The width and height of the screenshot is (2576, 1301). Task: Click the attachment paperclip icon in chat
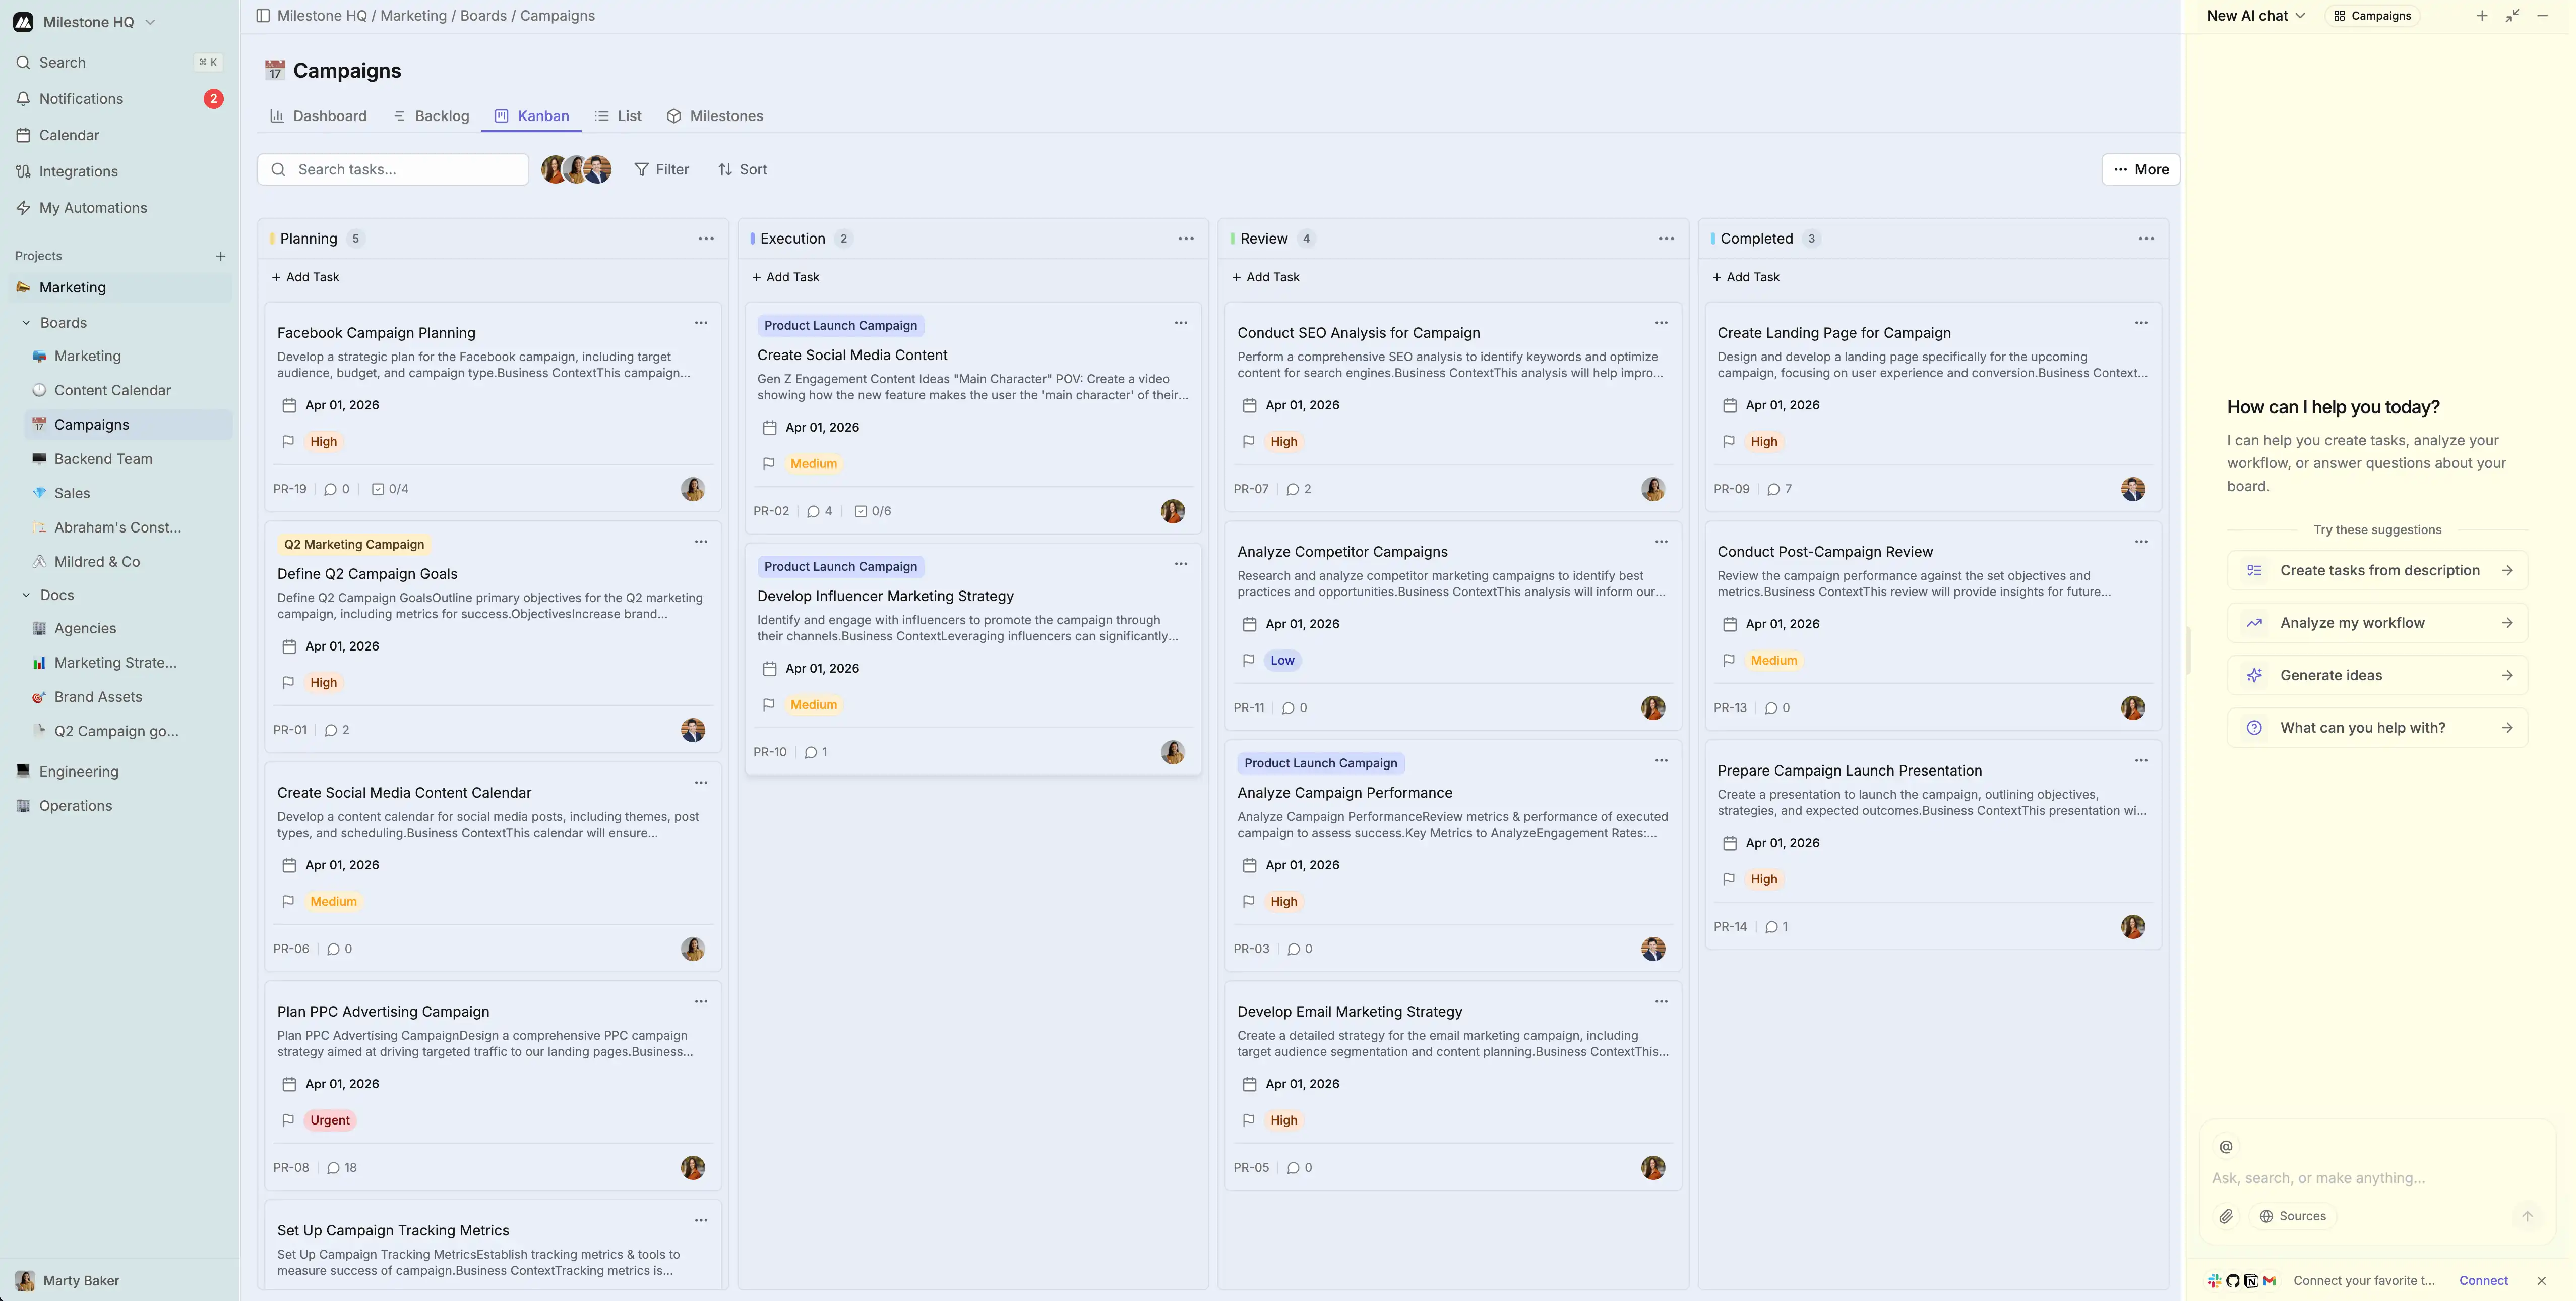2225,1216
